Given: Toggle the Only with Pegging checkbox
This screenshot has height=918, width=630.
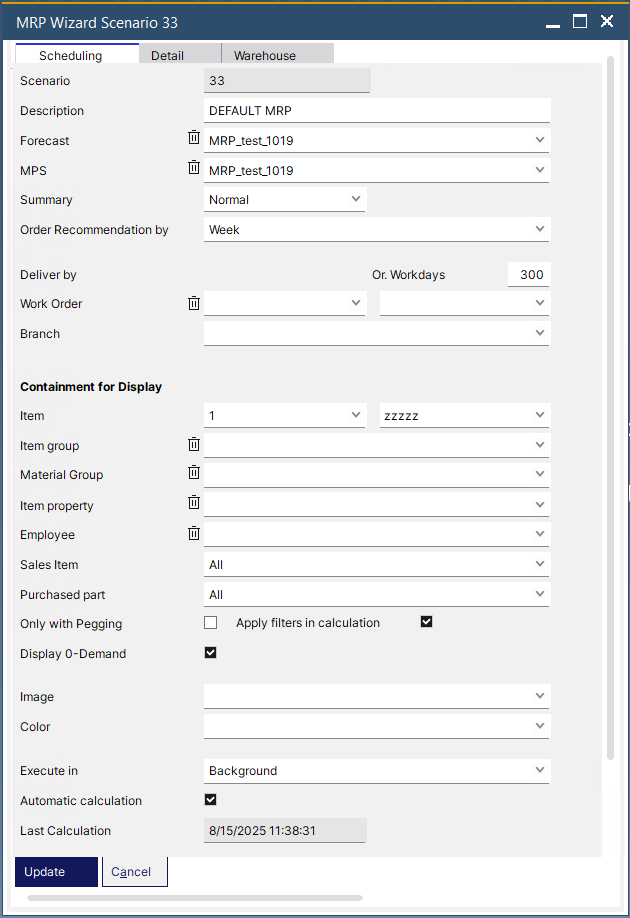Looking at the screenshot, I should click(x=210, y=621).
